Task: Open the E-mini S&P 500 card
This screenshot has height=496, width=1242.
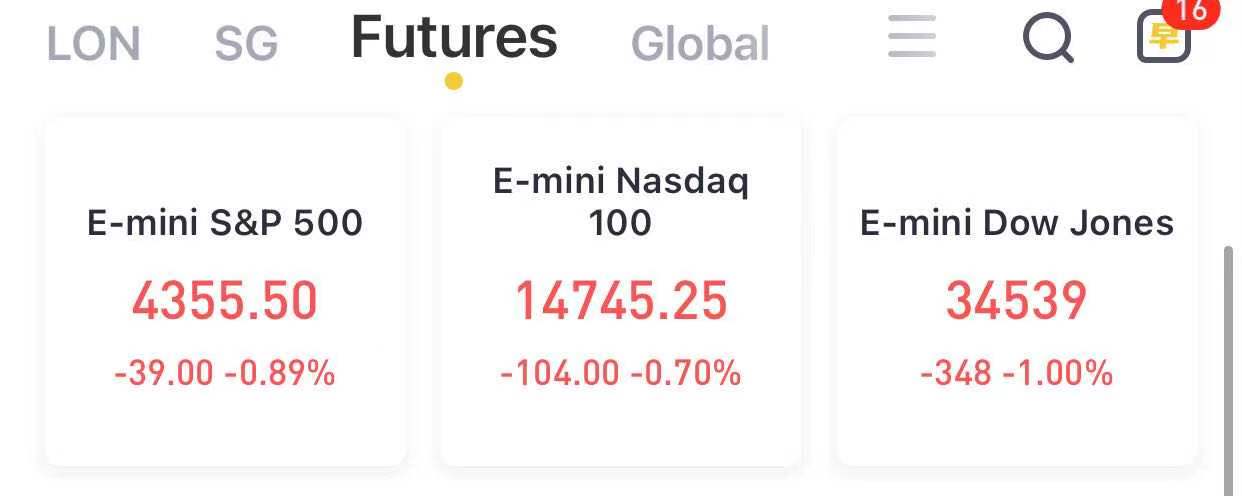Action: [225, 291]
